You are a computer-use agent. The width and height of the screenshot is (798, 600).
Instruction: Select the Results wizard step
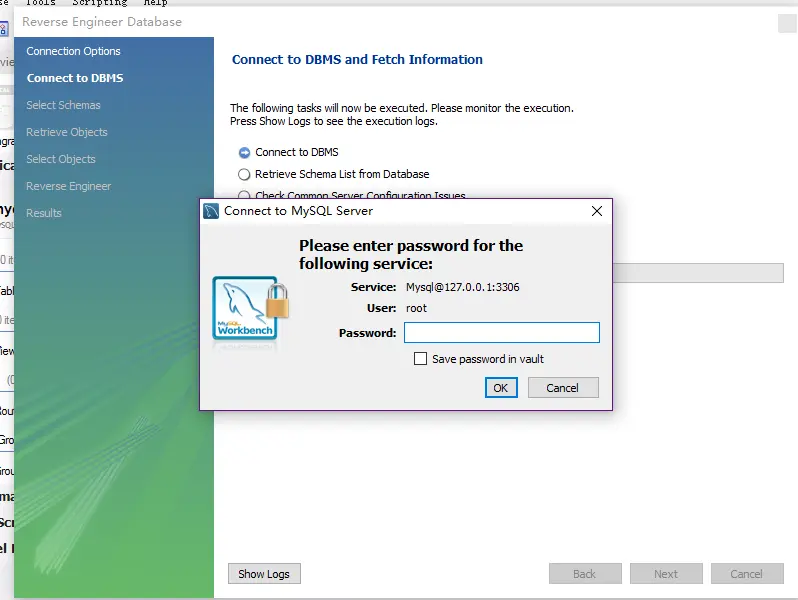coord(44,213)
